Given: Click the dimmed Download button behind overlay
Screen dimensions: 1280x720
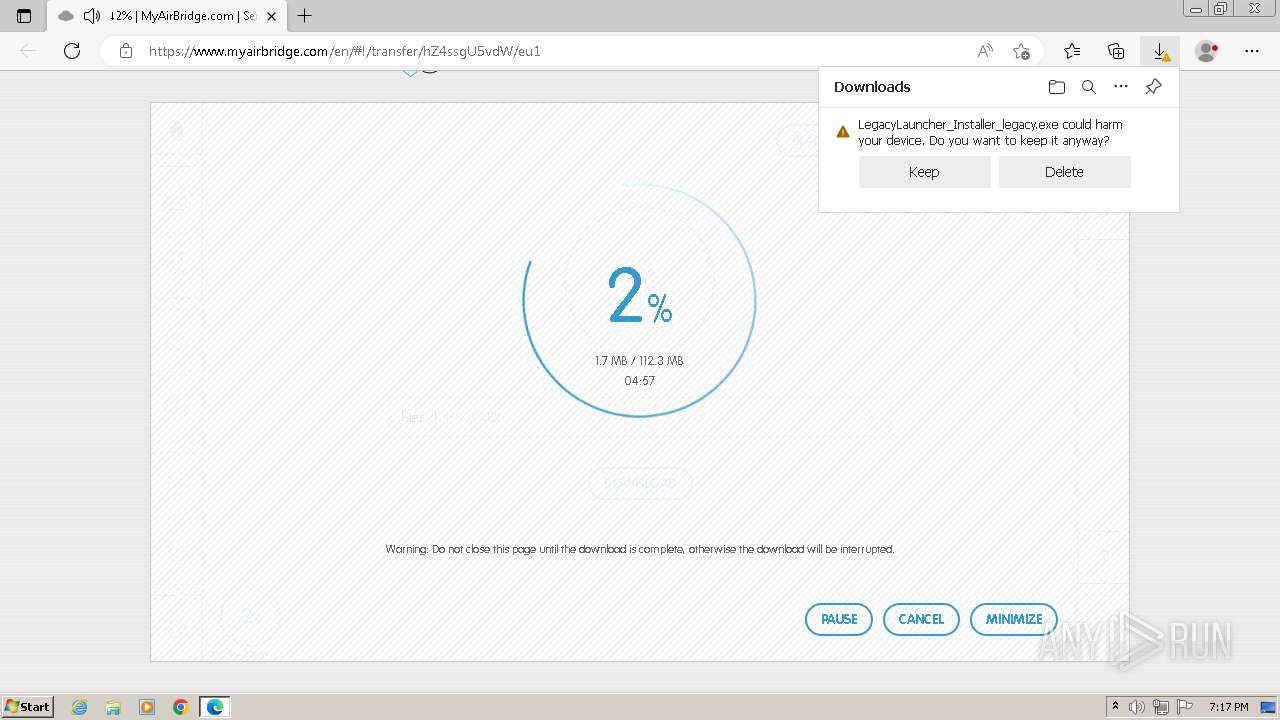Looking at the screenshot, I should click(x=640, y=483).
